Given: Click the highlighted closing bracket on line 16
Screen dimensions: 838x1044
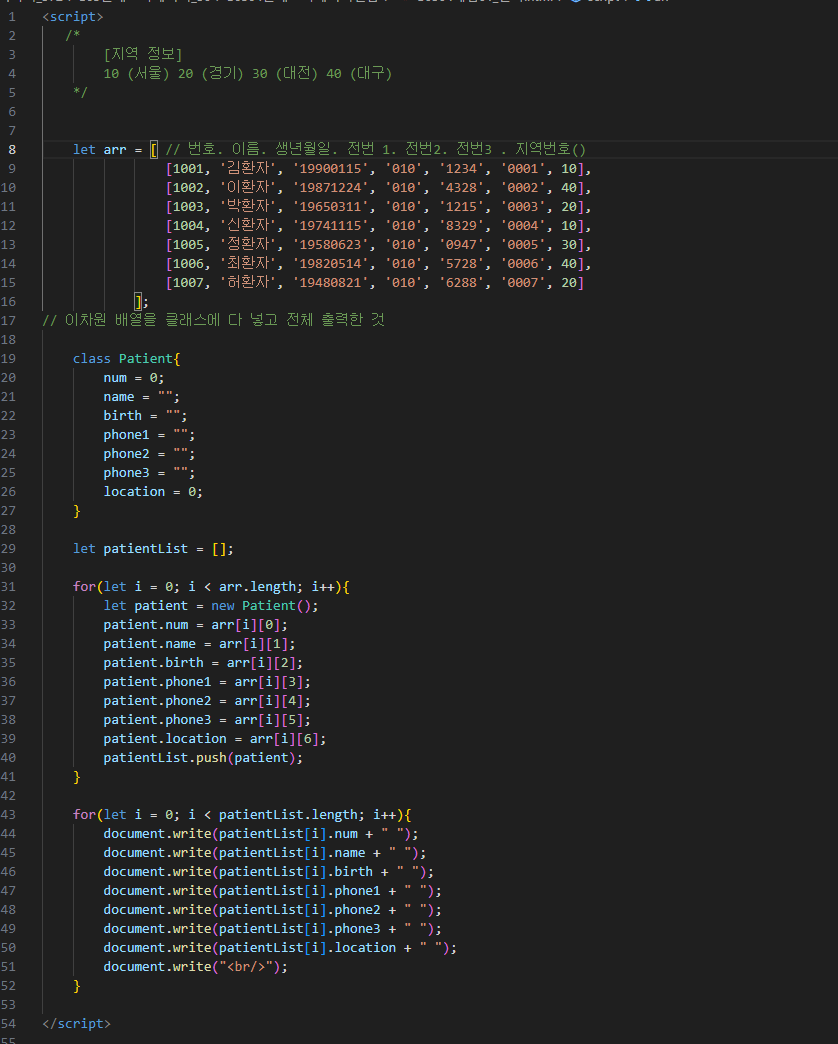Looking at the screenshot, I should click(138, 302).
